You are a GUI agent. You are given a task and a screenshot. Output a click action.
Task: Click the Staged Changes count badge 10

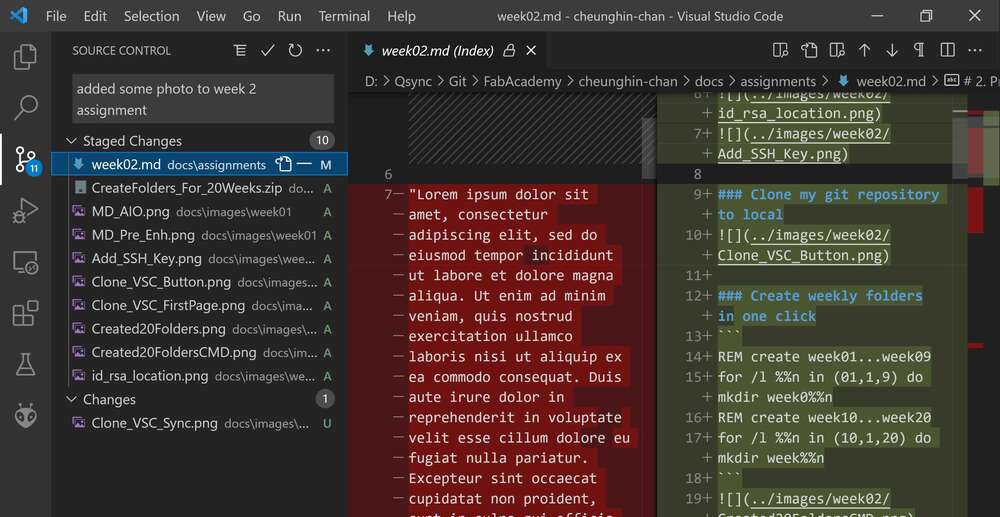(323, 141)
